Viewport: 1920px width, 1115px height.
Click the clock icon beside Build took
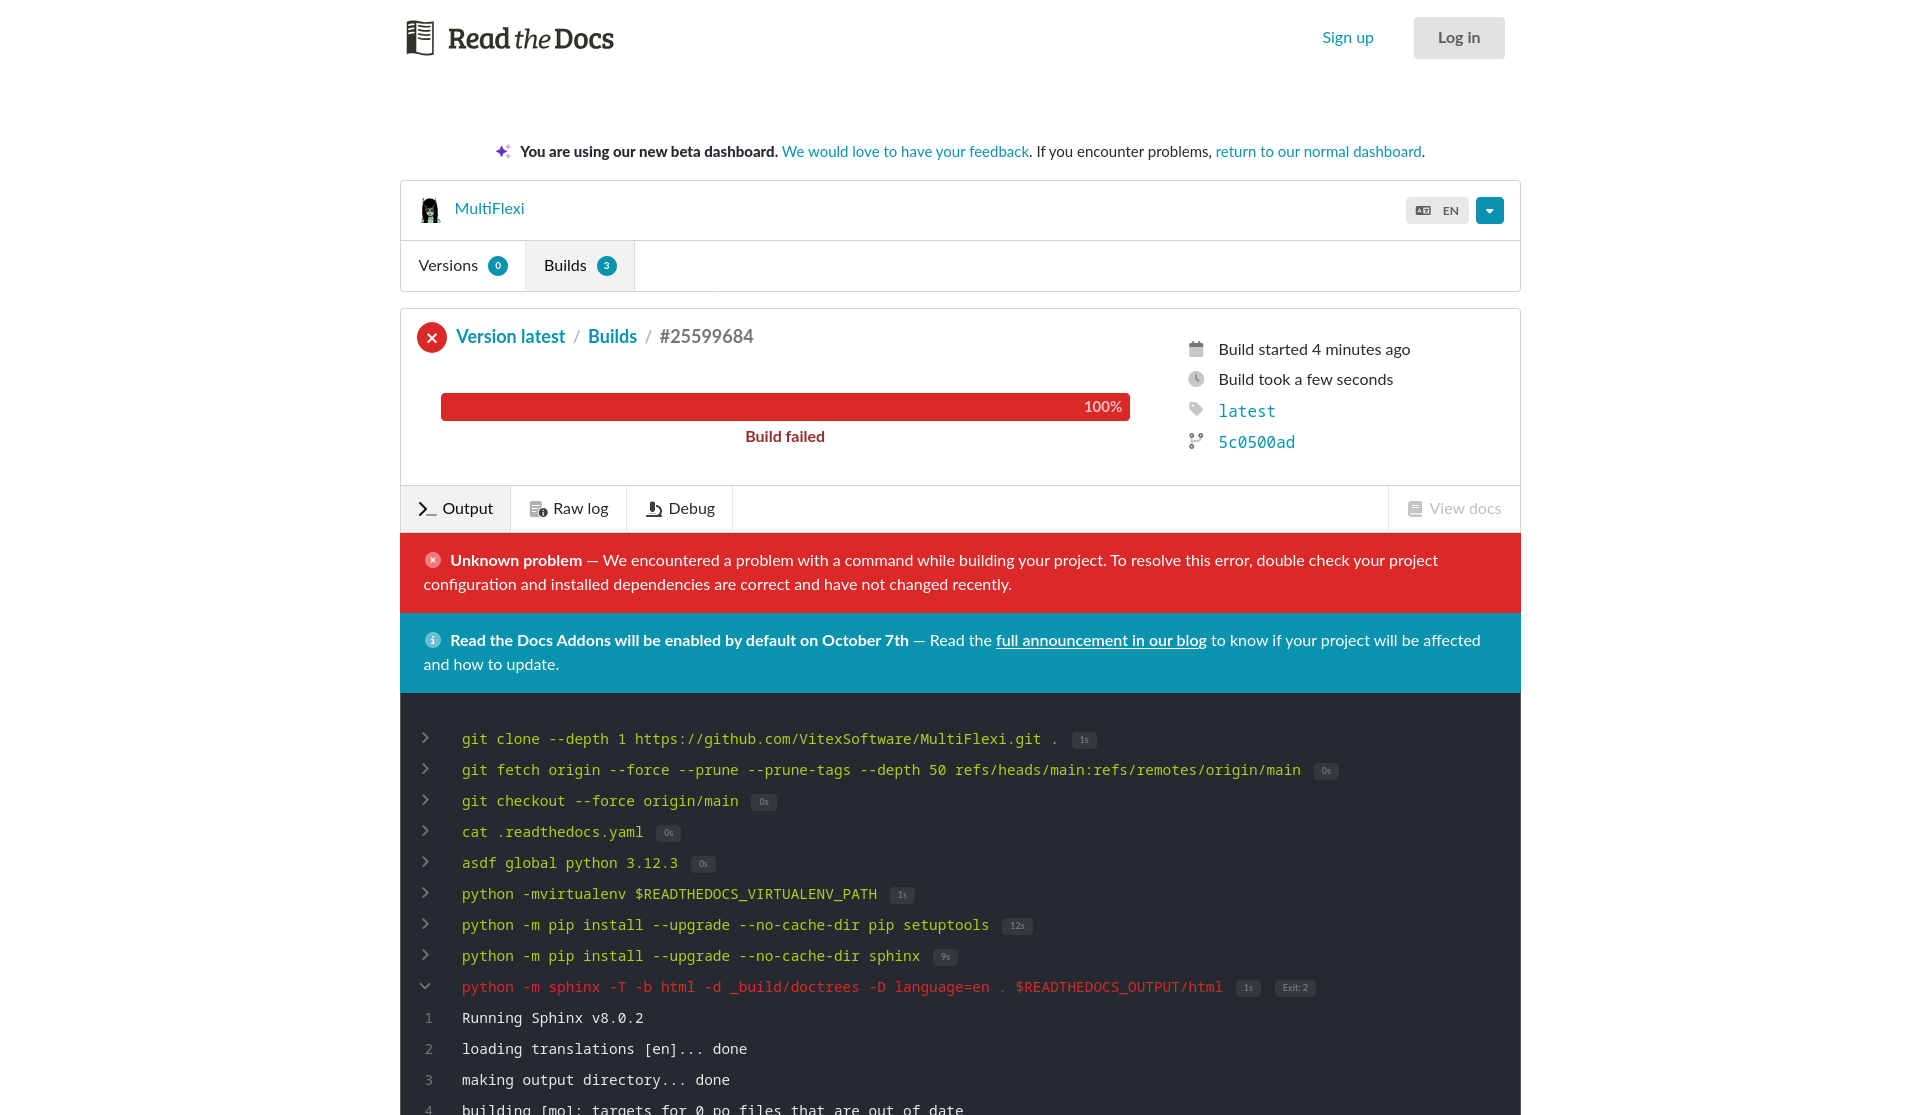[1196, 379]
